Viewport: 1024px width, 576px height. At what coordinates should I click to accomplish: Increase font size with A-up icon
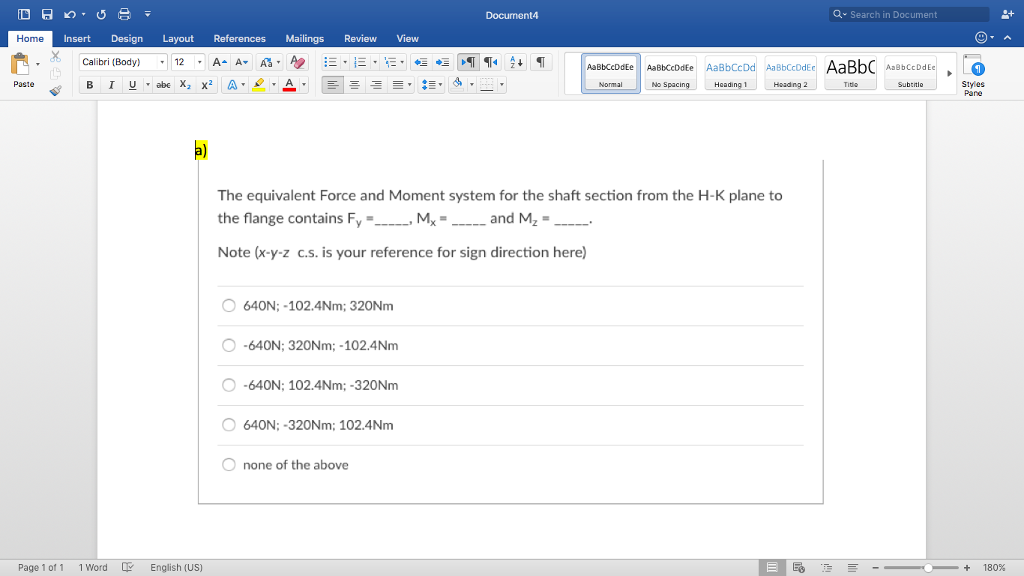tap(219, 62)
